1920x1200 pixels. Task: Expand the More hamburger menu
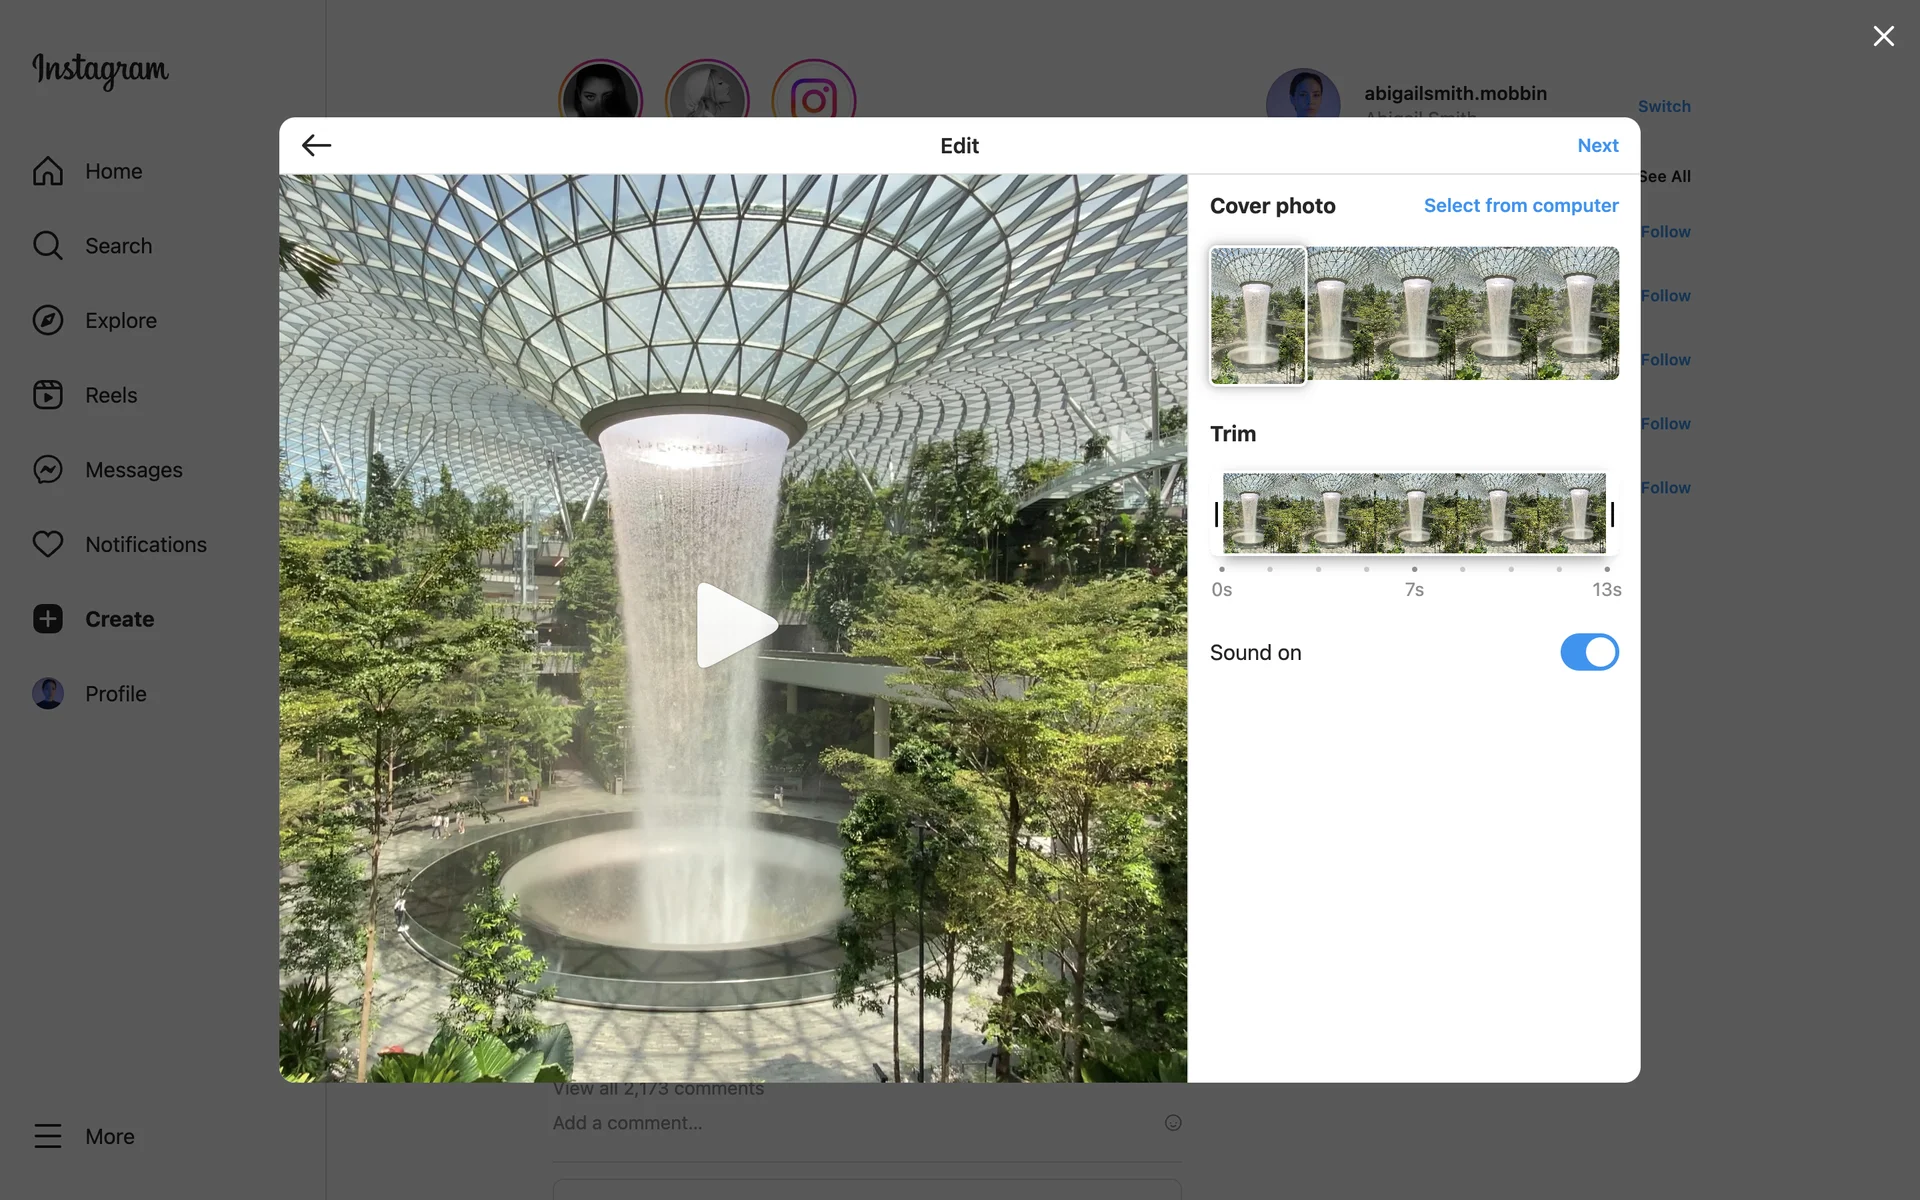48,1136
